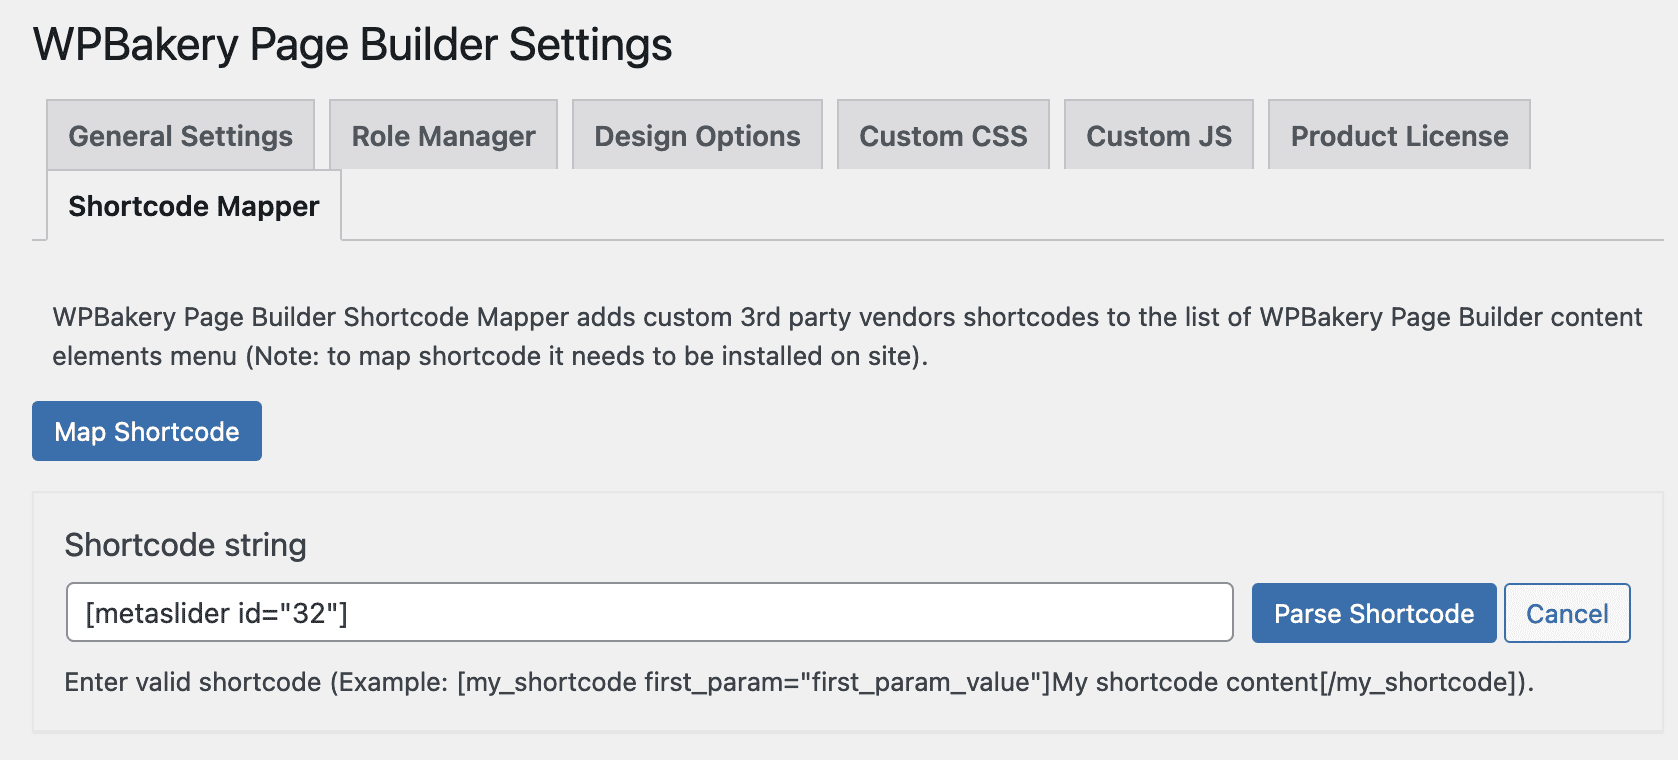This screenshot has height=760, width=1678.
Task: Click the Parse Shortcode button
Action: 1373,613
